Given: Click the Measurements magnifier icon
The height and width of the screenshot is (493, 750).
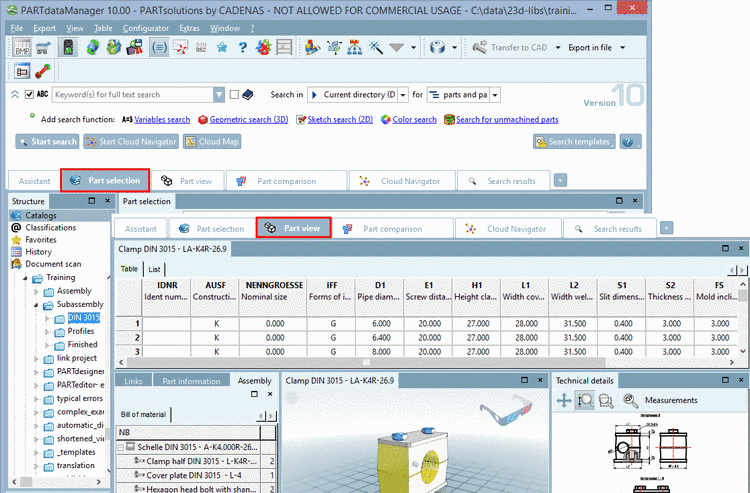Looking at the screenshot, I should pyautogui.click(x=630, y=400).
